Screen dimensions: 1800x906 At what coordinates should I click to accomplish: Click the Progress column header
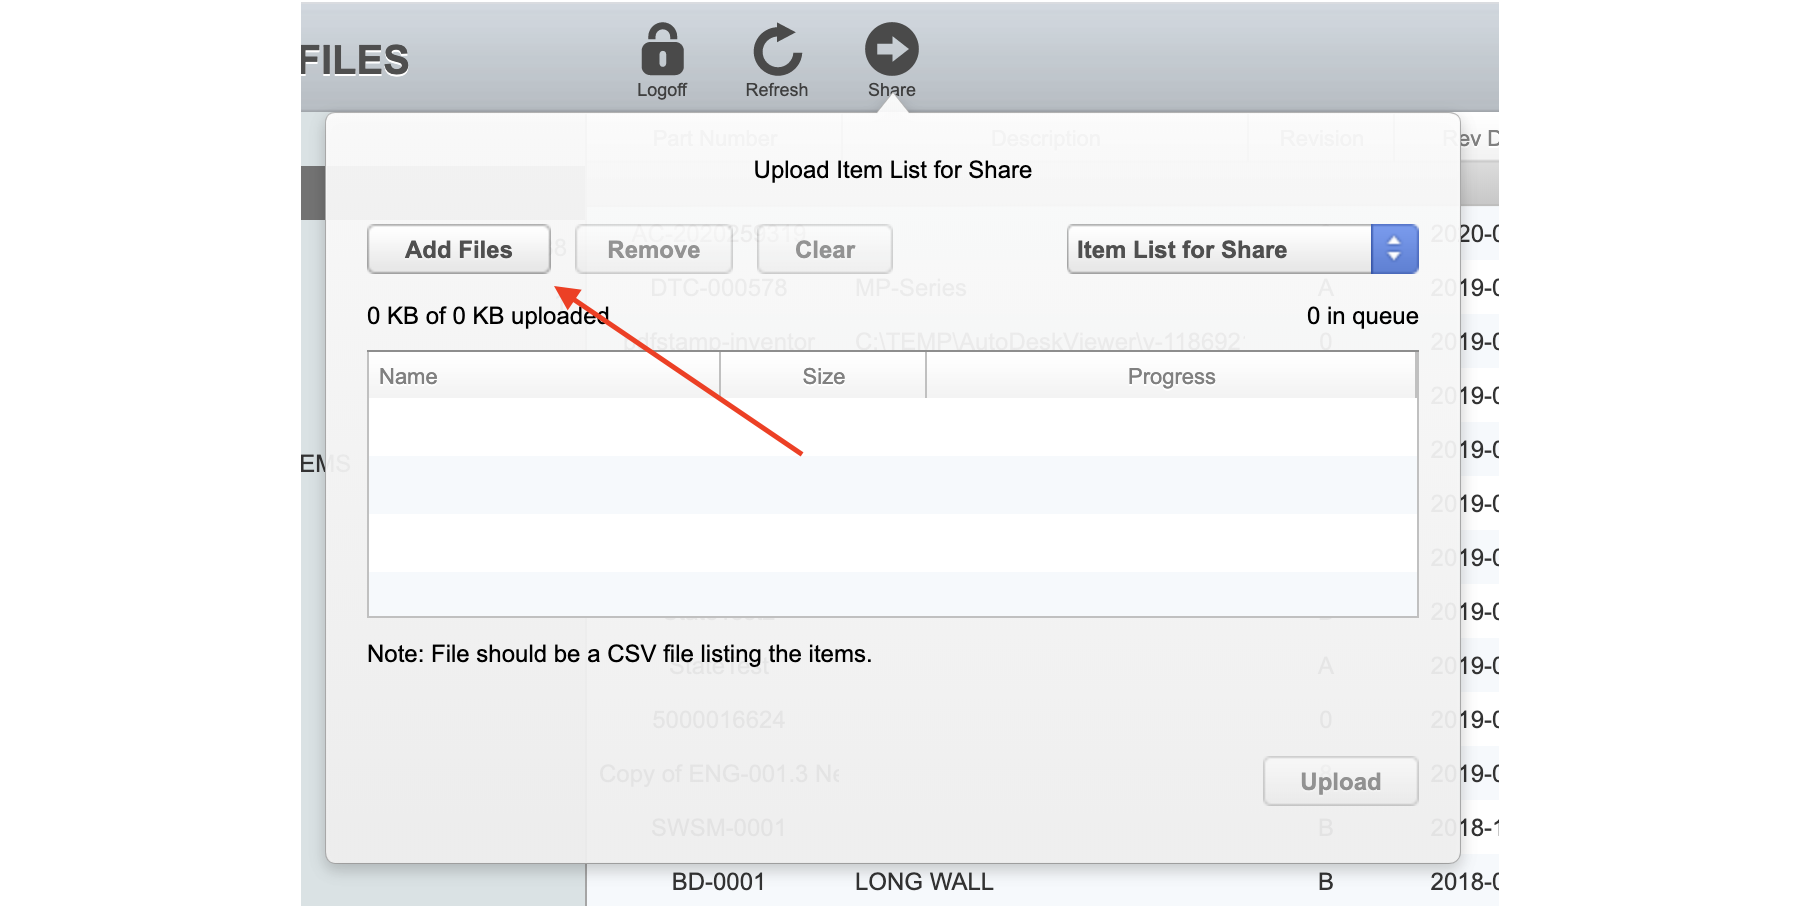1171,376
